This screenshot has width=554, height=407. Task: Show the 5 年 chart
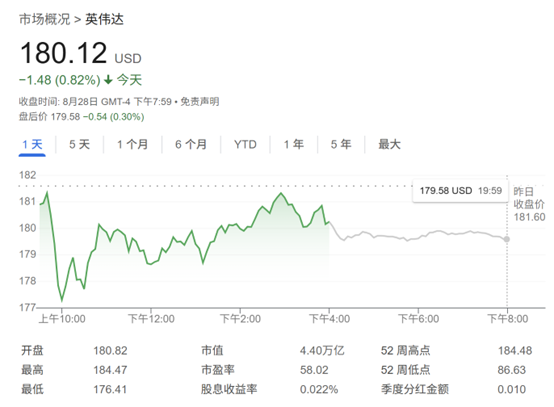coord(341,144)
